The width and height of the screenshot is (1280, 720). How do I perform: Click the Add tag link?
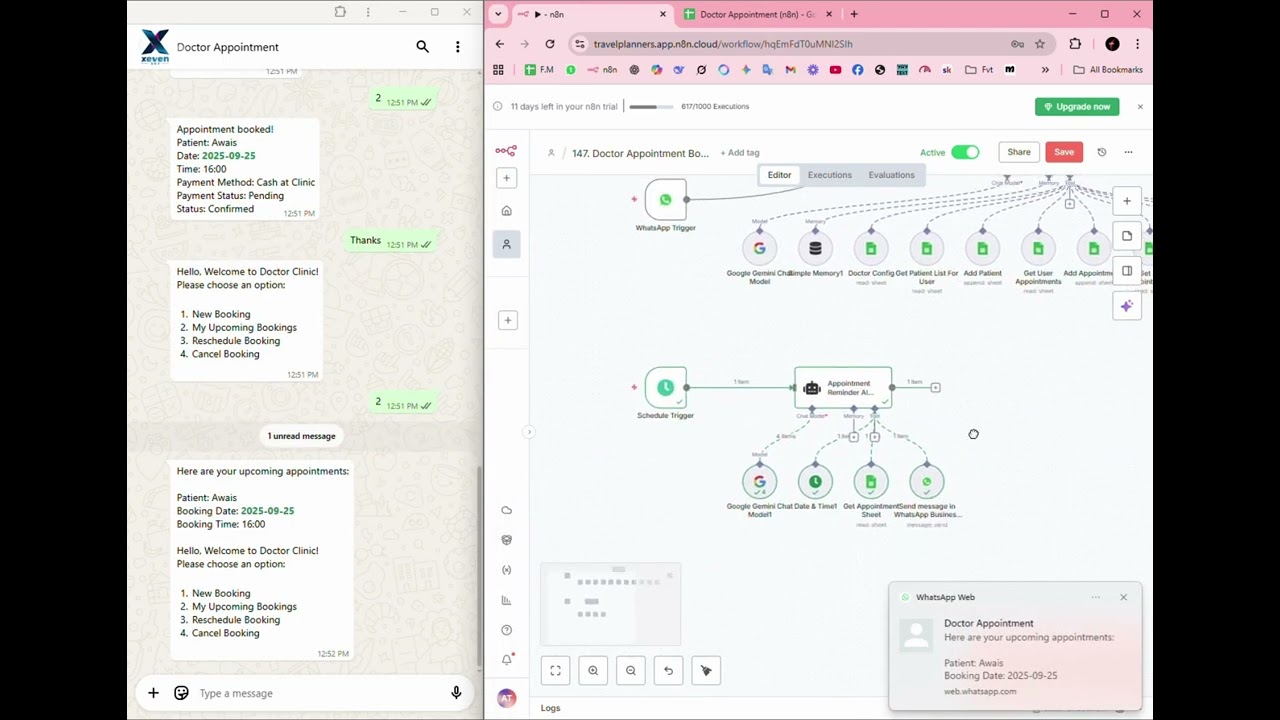[740, 153]
